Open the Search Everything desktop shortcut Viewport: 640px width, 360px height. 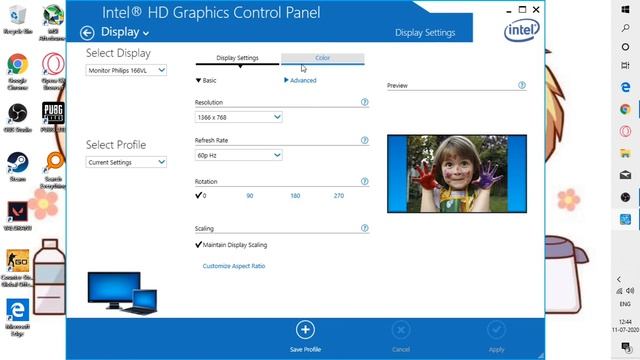coord(53,170)
